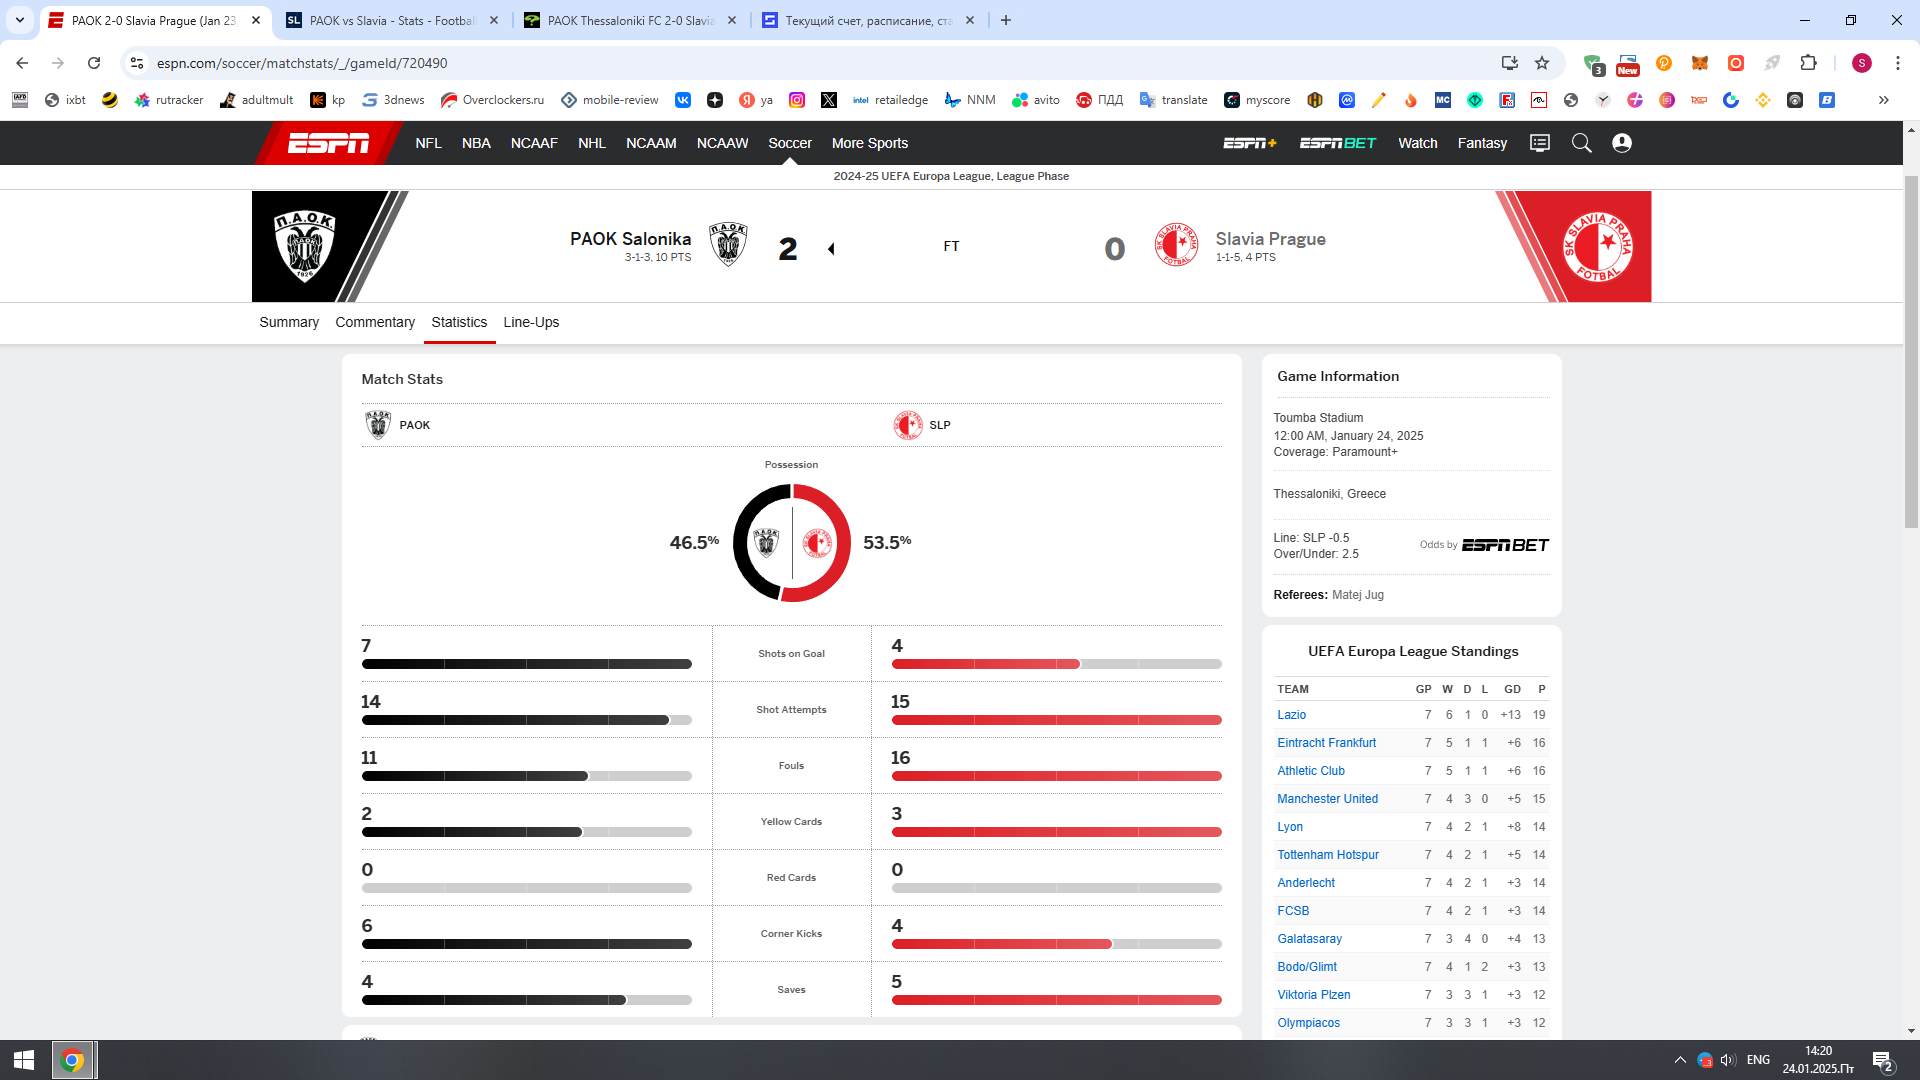Click the ESPN logo in header

(329, 143)
